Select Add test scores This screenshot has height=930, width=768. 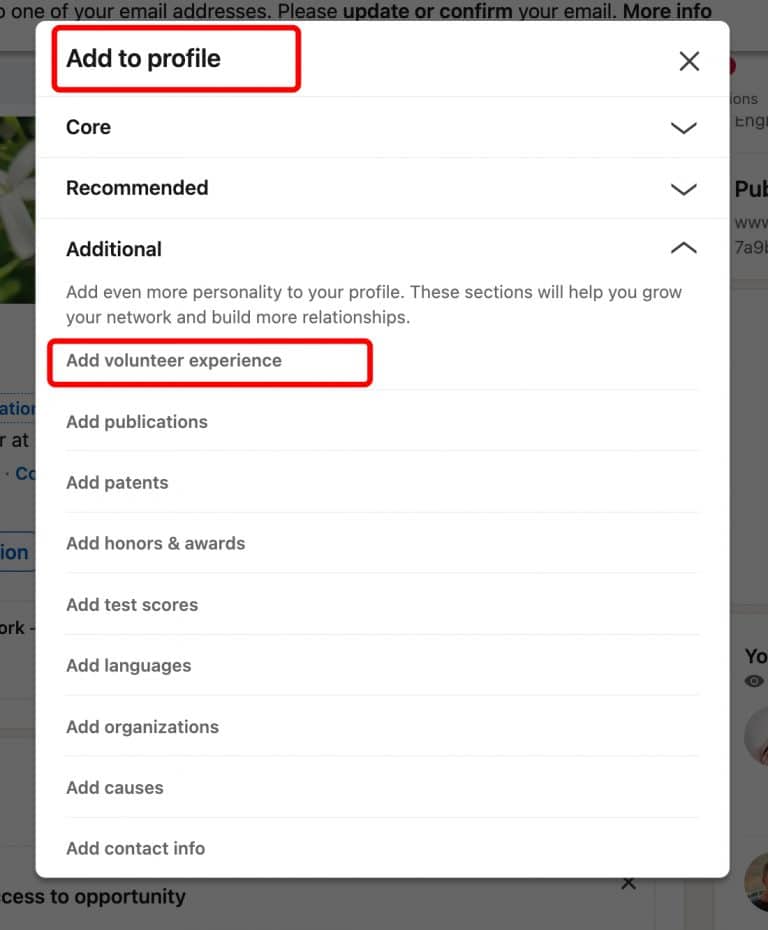[x=132, y=604]
